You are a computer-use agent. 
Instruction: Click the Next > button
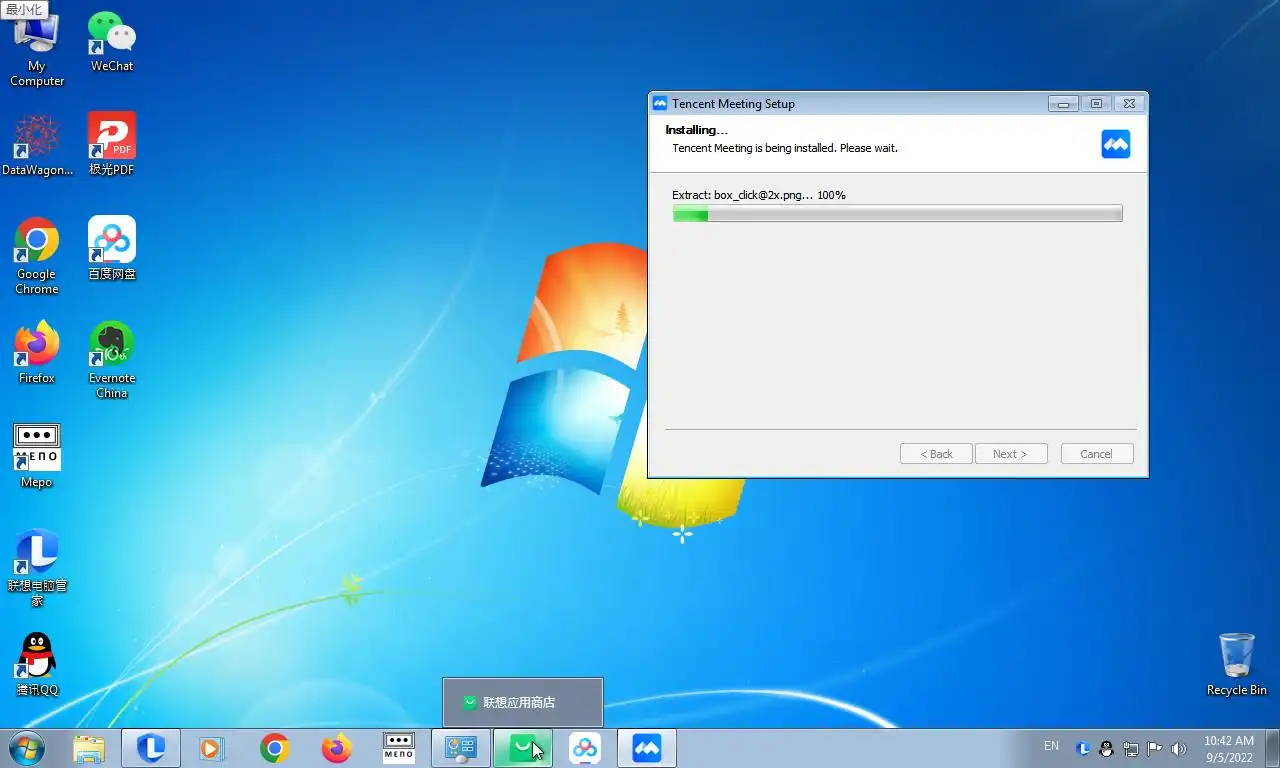[x=1011, y=454]
